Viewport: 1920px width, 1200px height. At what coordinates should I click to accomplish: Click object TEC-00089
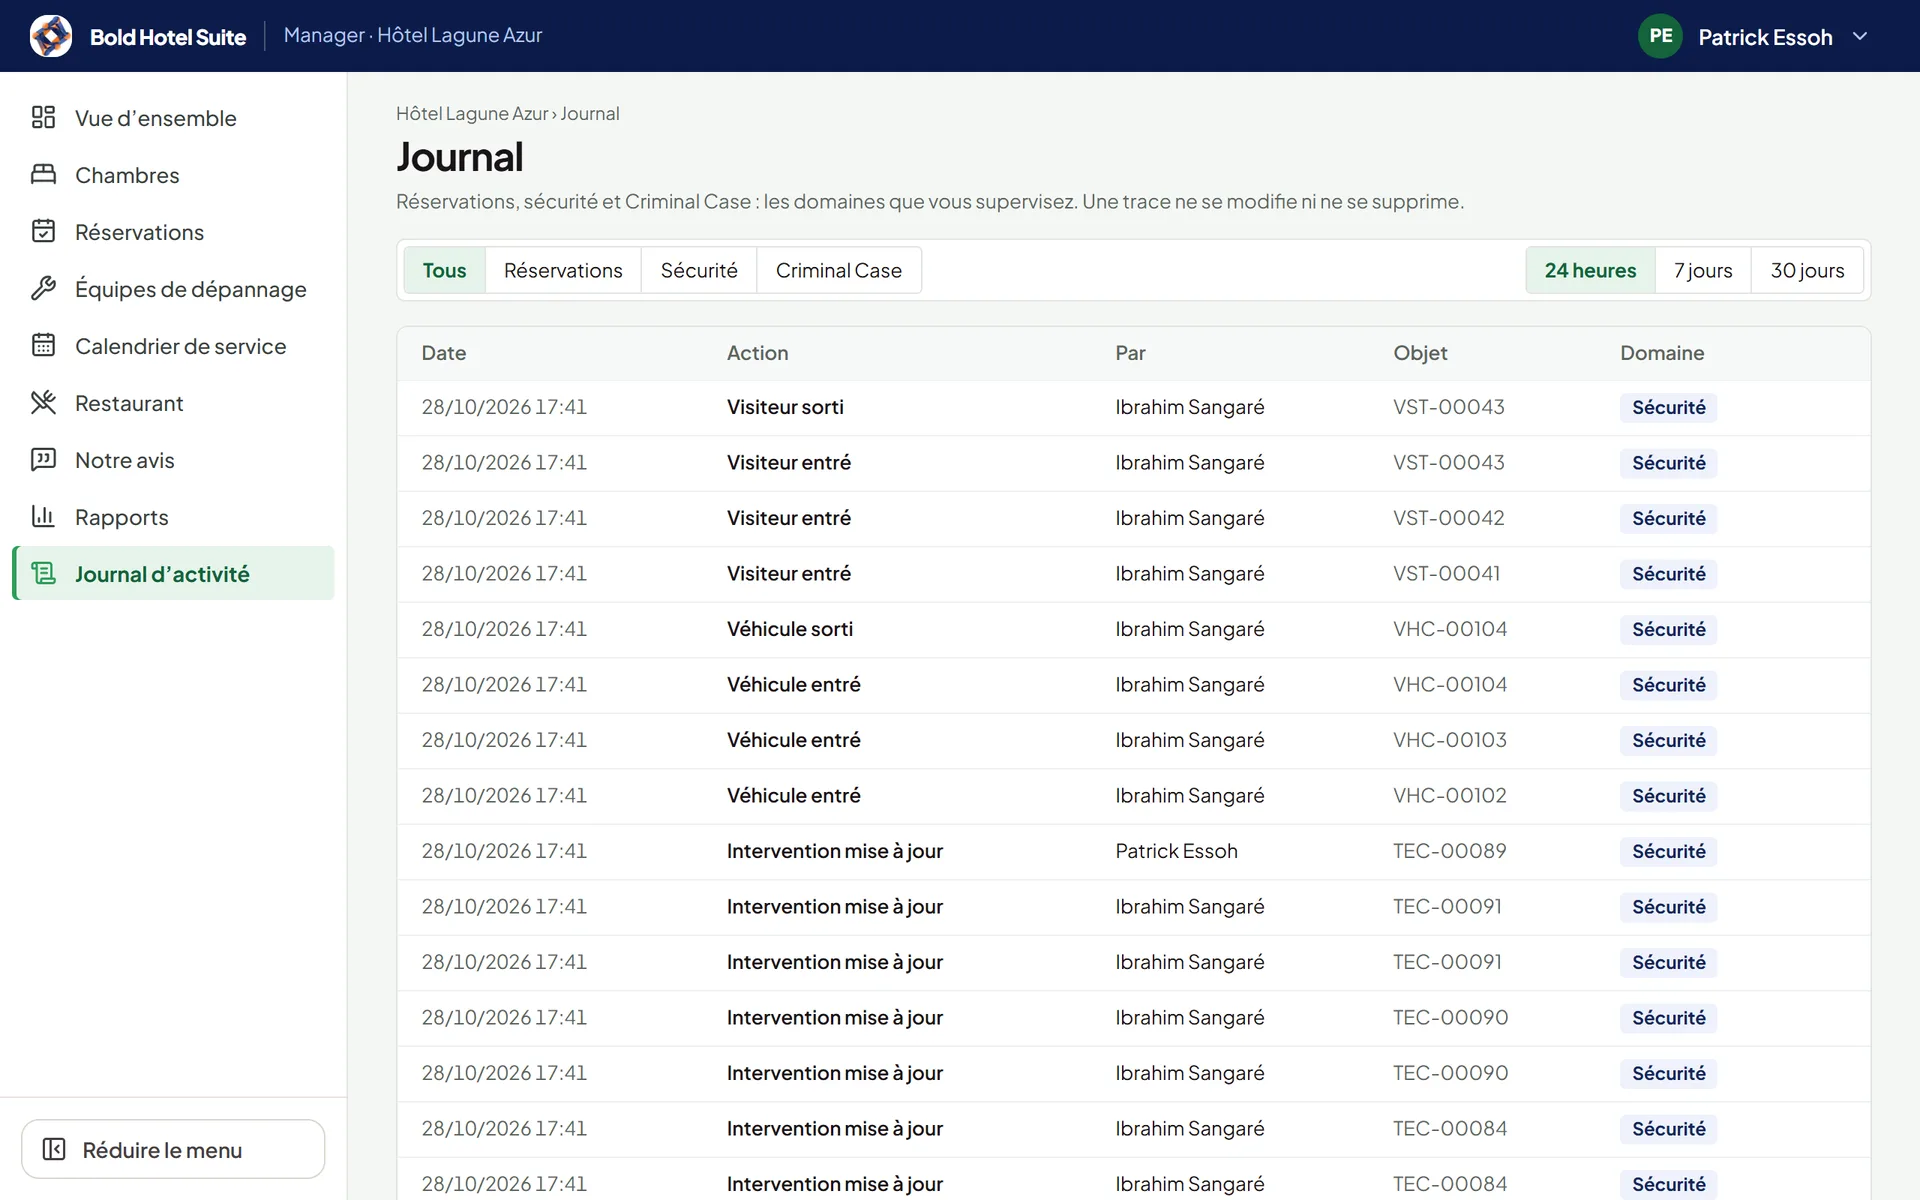tap(1450, 851)
